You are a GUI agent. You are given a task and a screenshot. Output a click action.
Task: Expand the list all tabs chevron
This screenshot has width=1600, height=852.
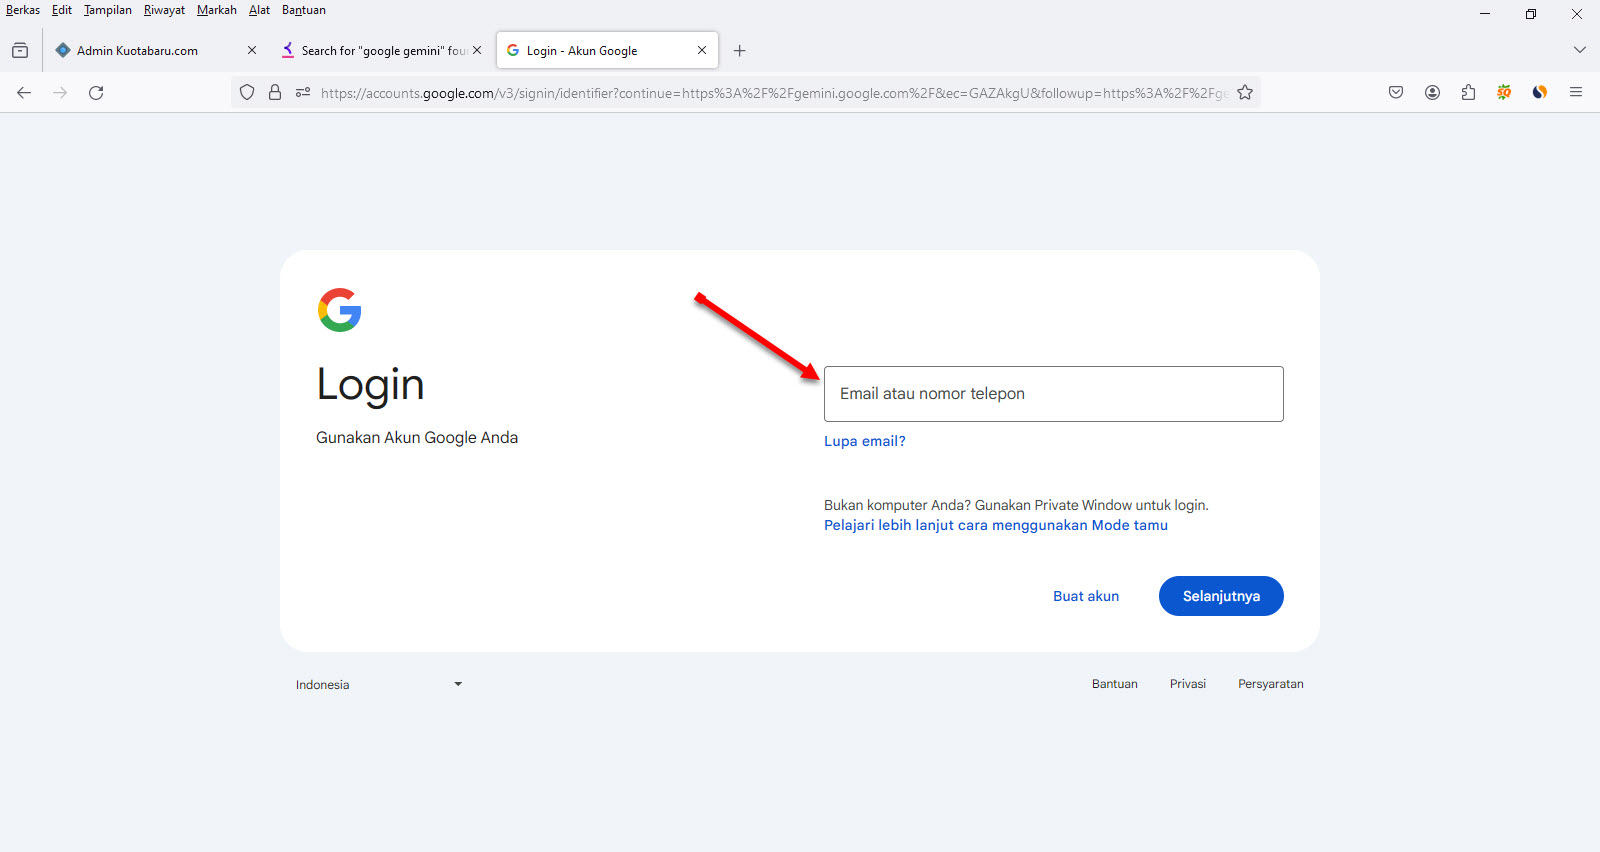pos(1580,50)
